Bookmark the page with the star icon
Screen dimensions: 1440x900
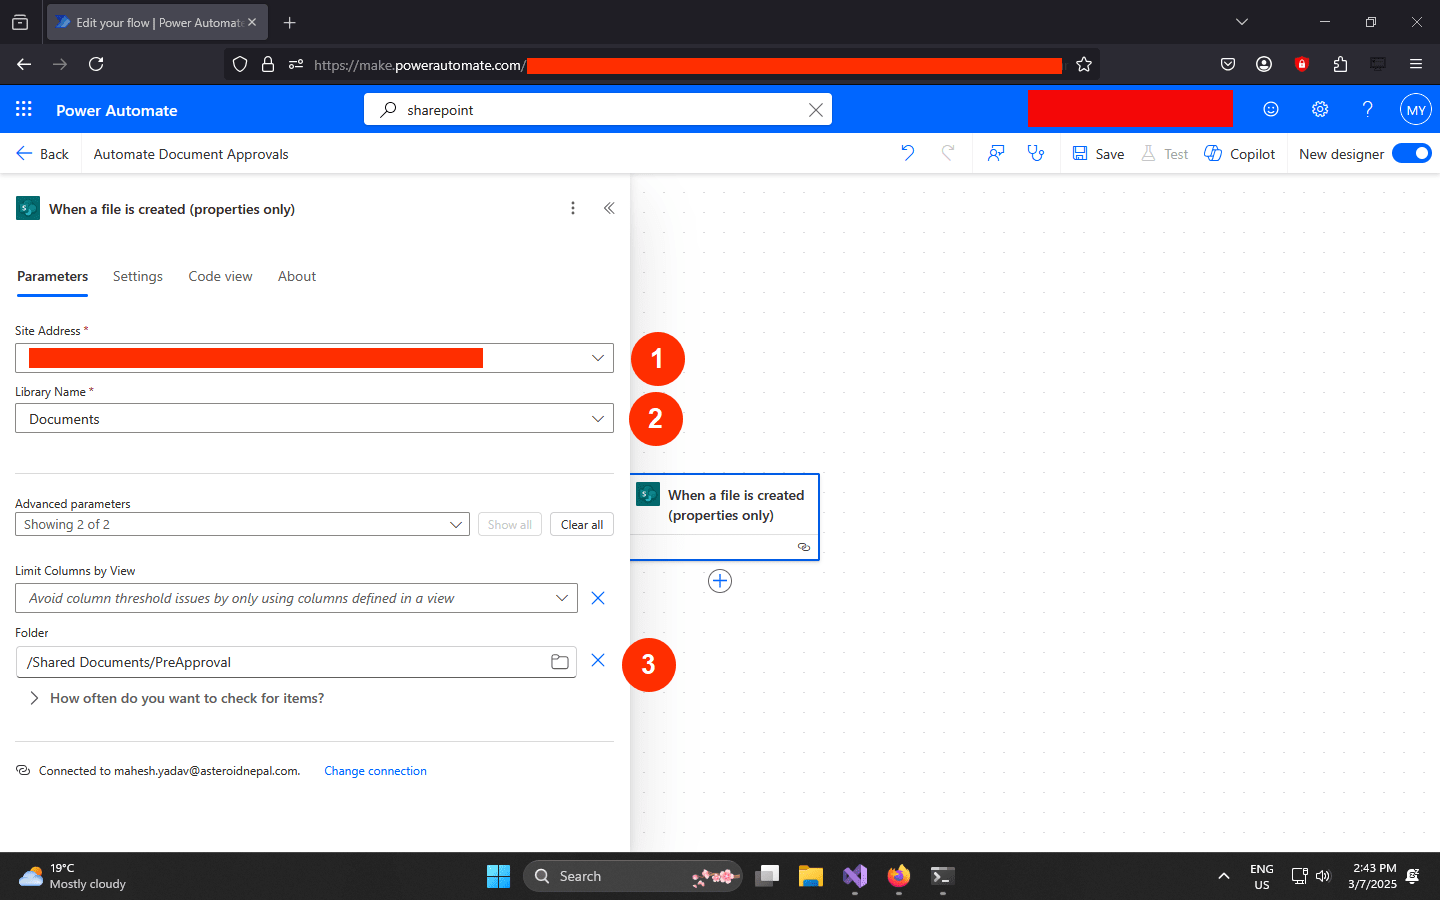tap(1084, 64)
